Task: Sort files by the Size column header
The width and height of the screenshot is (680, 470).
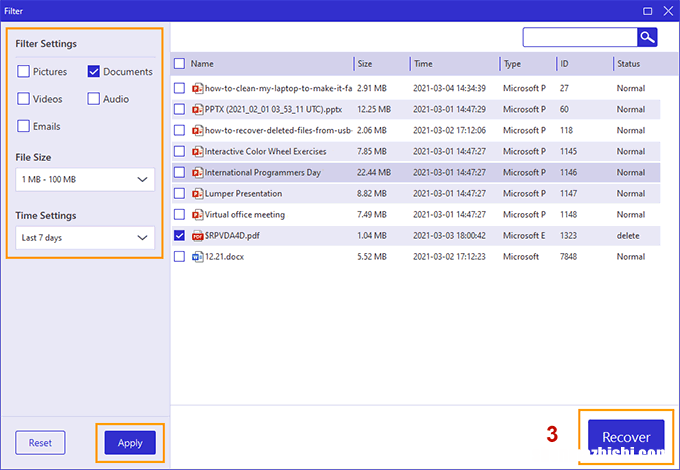Action: coord(365,64)
